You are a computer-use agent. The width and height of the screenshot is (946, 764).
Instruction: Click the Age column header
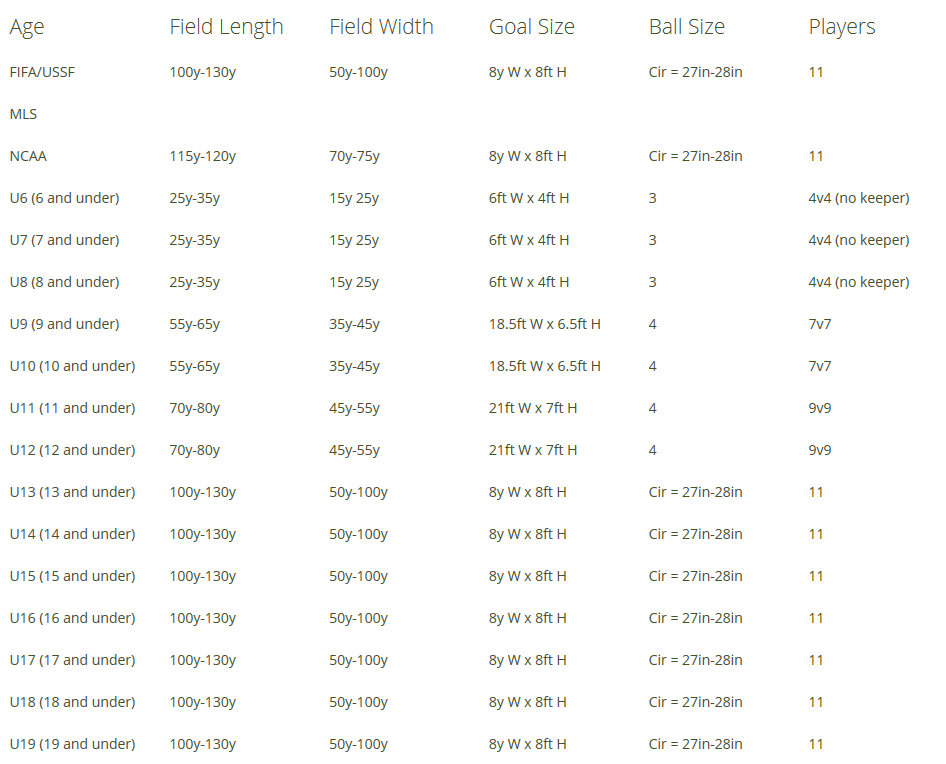[27, 27]
